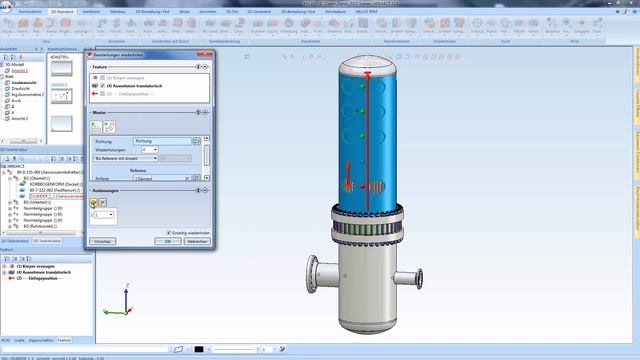Click the select-element icon beside Anfang field
Viewport: 640px width, 360px height.
tap(197, 178)
